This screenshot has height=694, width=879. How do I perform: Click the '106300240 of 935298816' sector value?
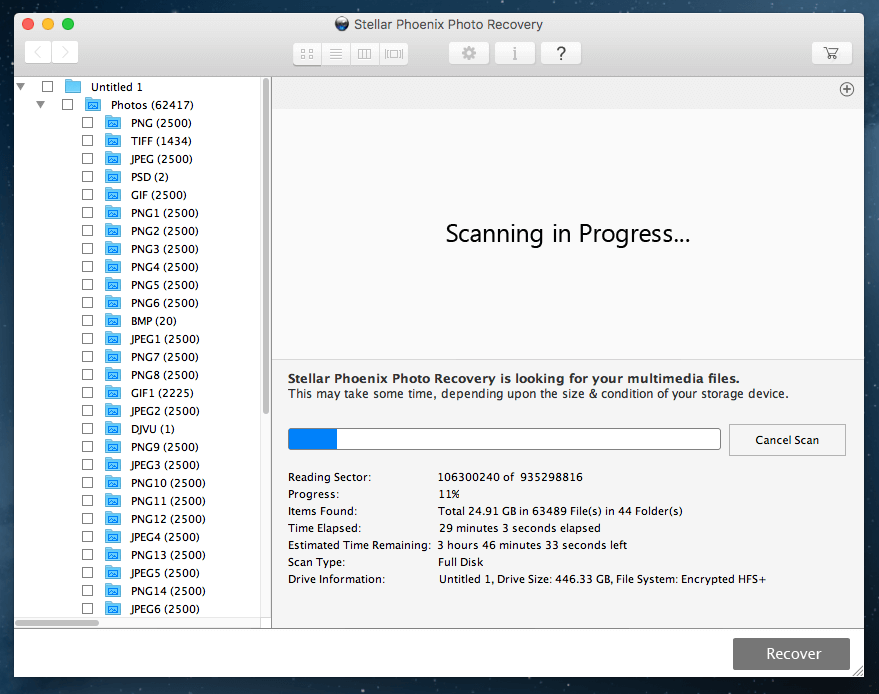pyautogui.click(x=510, y=477)
